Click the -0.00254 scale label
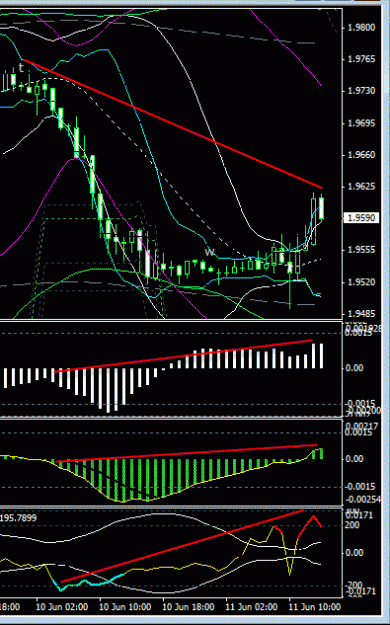 click(x=363, y=499)
